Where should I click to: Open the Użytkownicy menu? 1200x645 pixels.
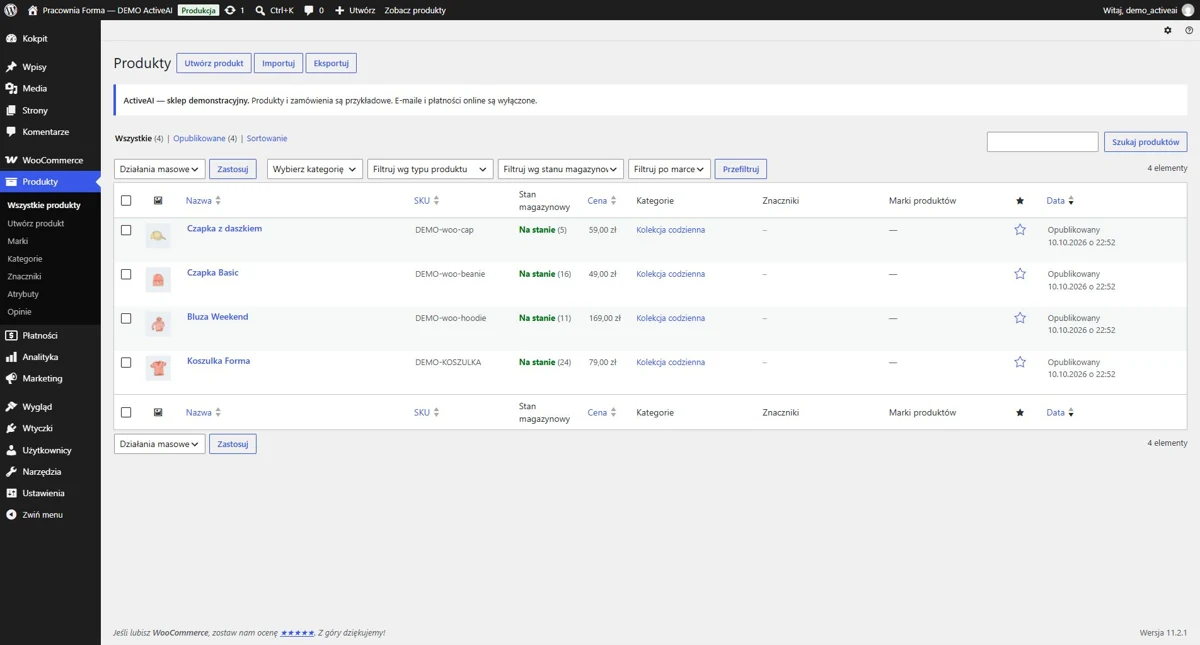[50, 451]
